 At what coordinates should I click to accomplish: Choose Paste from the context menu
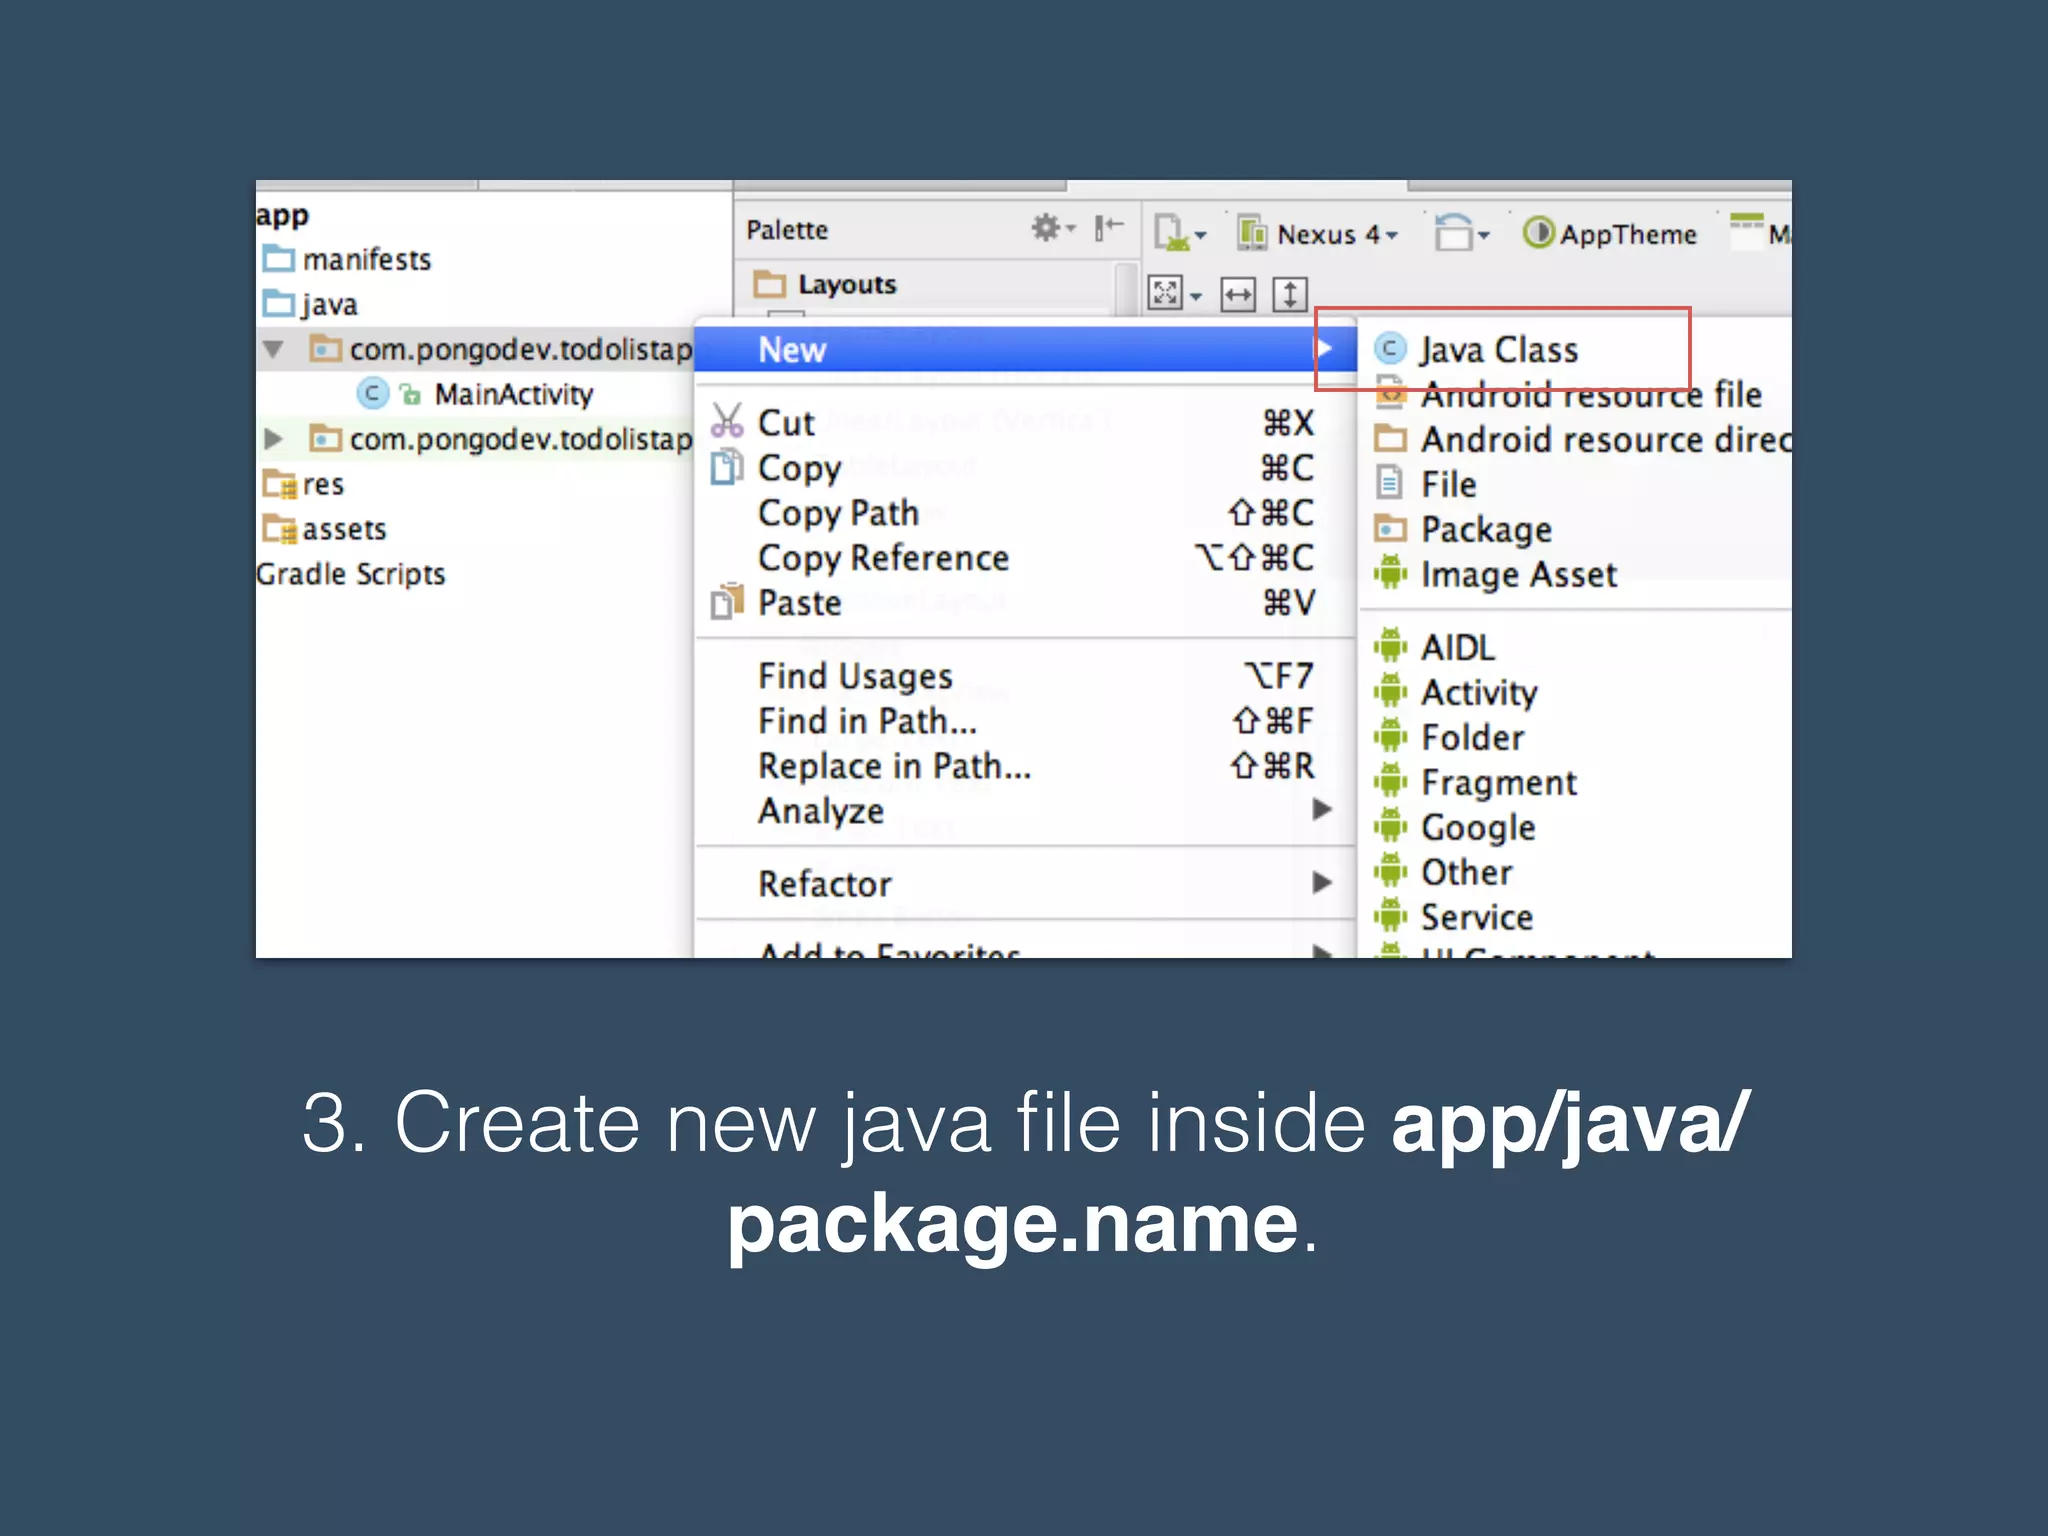click(x=1025, y=602)
